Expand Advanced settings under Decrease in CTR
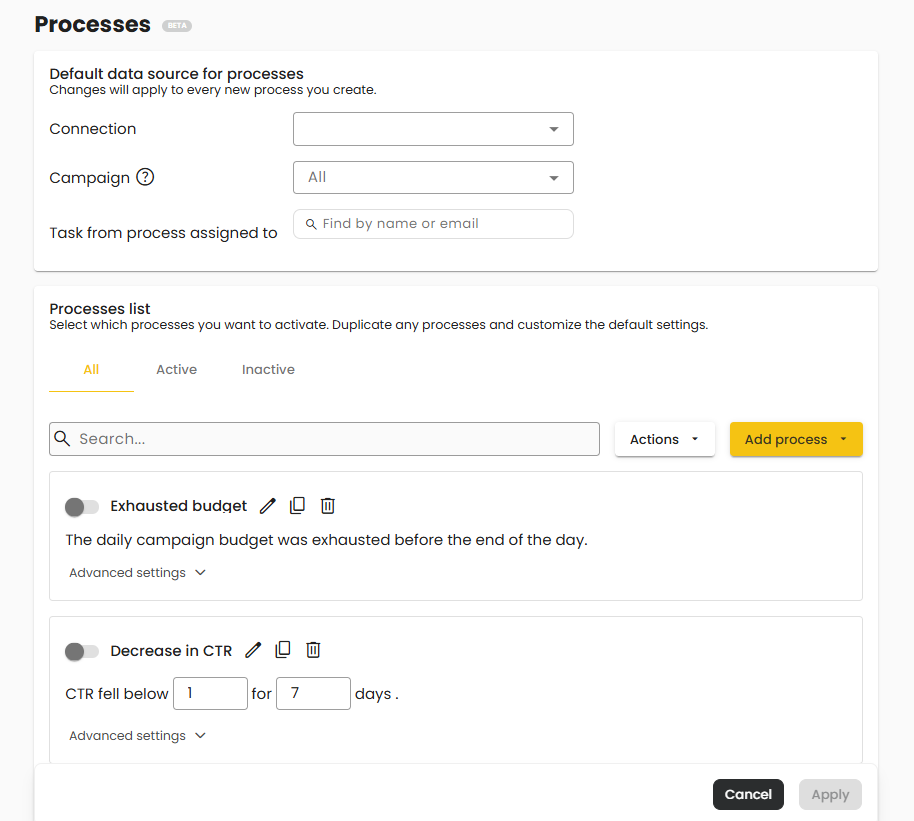The width and height of the screenshot is (914, 821). click(x=137, y=736)
